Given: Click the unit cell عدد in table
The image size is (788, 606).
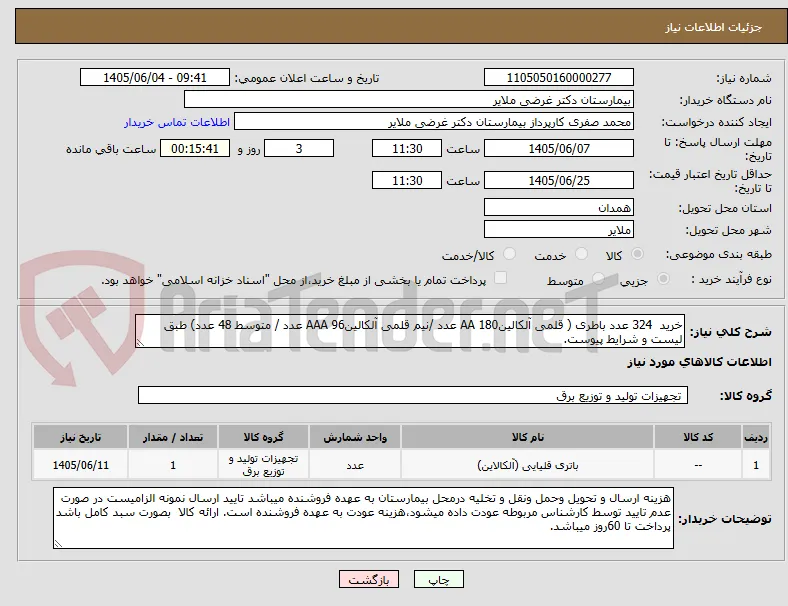Looking at the screenshot, I should point(355,465).
